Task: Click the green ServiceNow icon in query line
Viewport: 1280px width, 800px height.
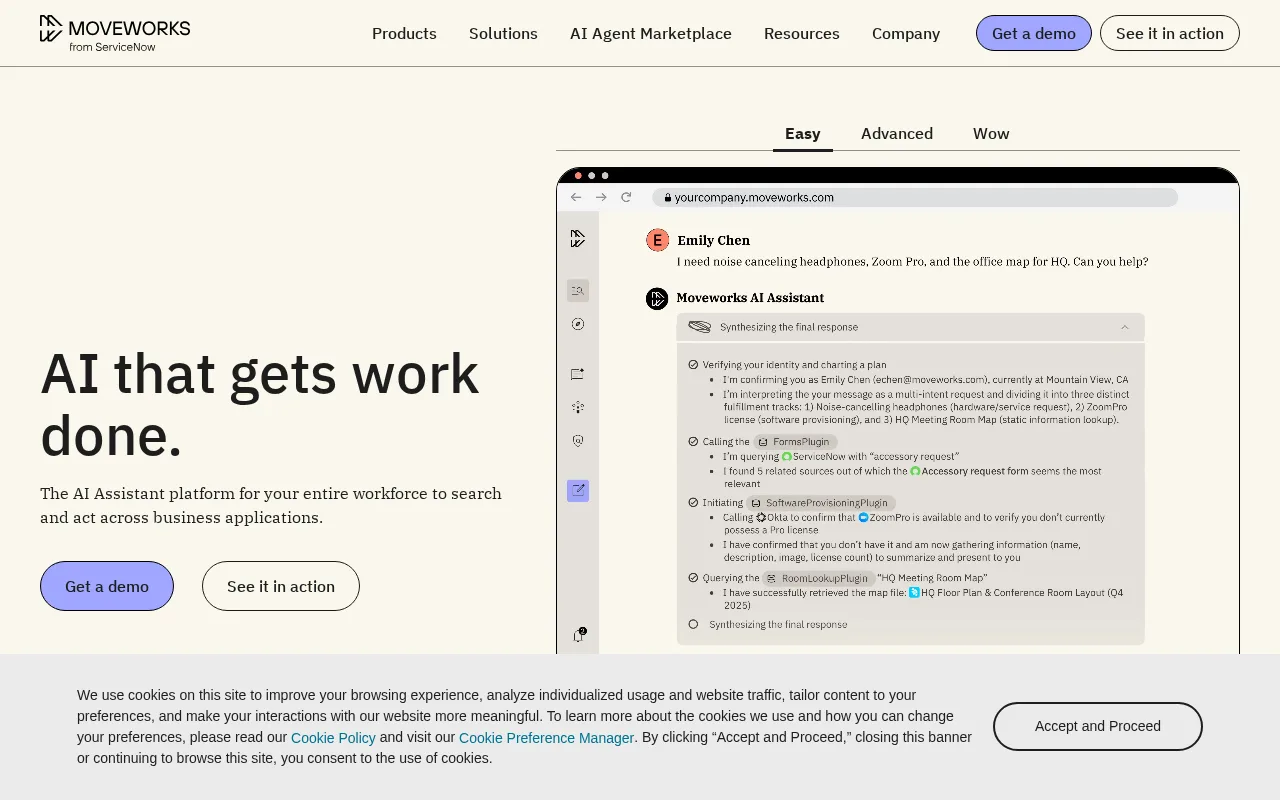Action: (x=786, y=456)
